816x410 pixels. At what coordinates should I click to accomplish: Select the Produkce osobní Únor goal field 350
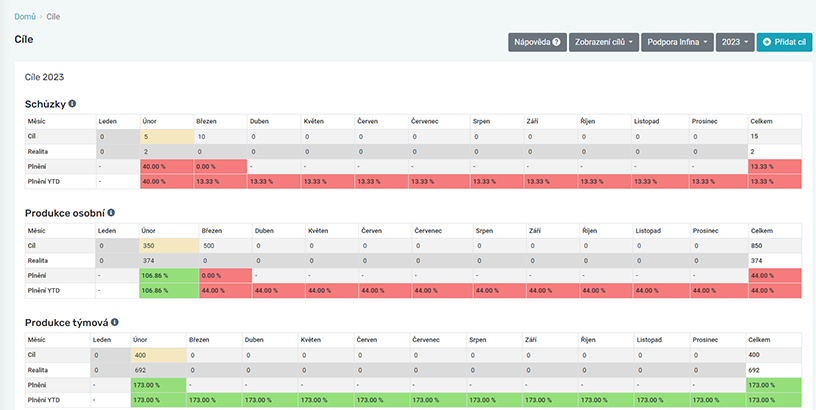(168, 245)
